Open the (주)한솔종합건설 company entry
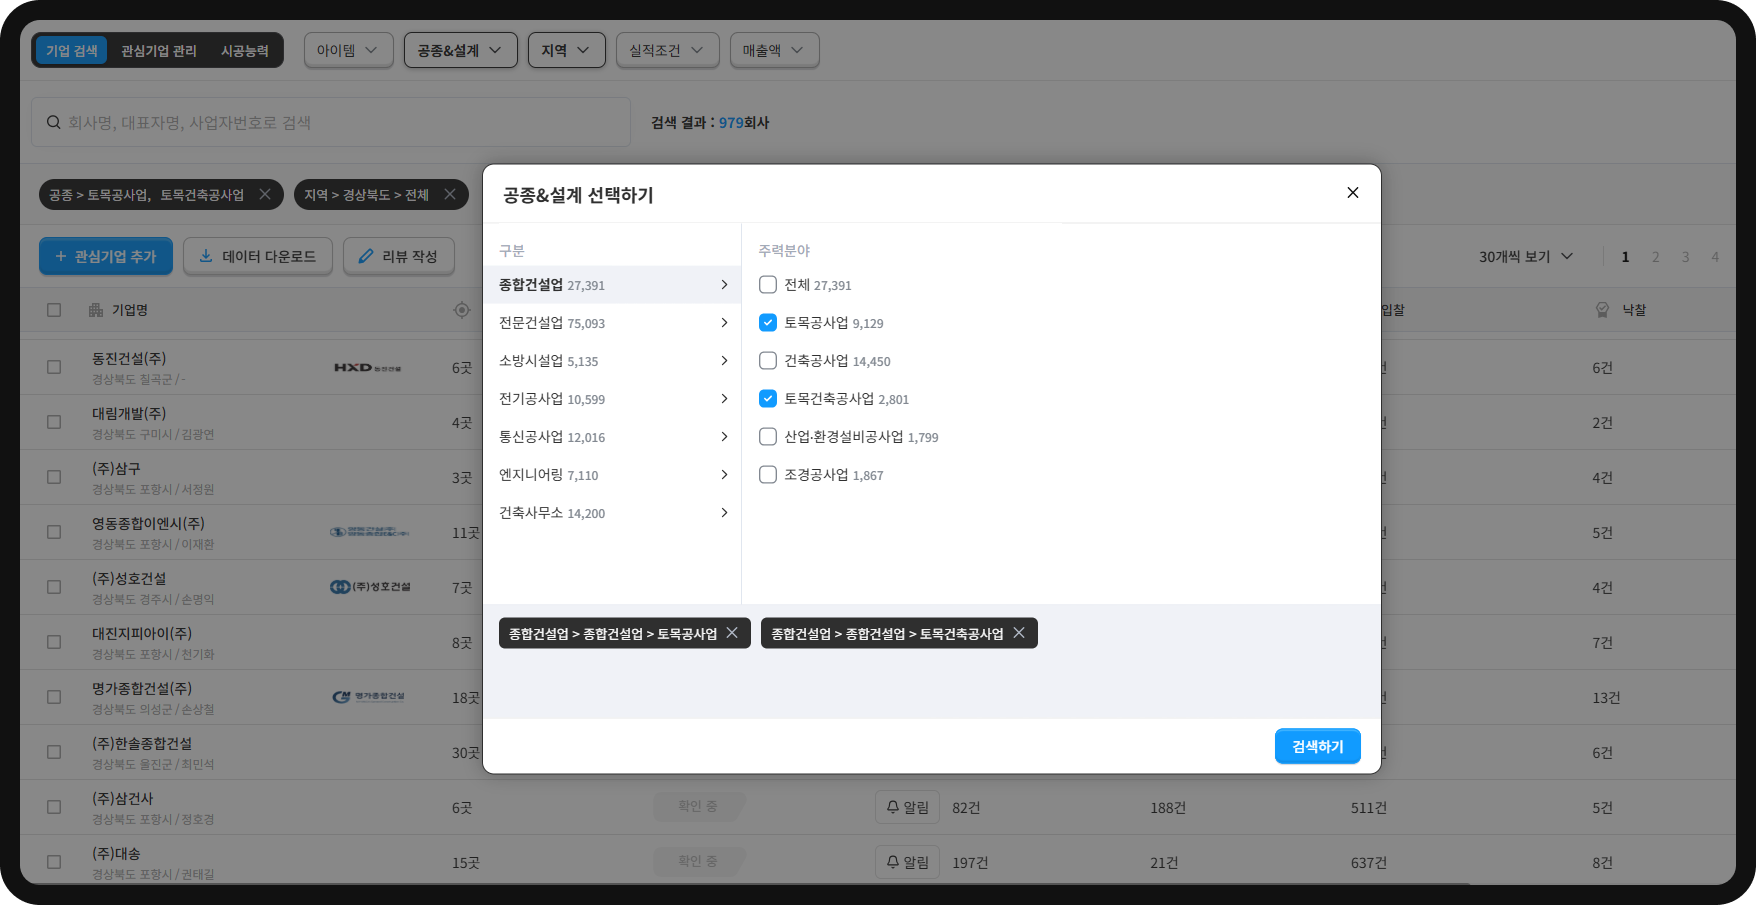The width and height of the screenshot is (1756, 905). point(142,743)
